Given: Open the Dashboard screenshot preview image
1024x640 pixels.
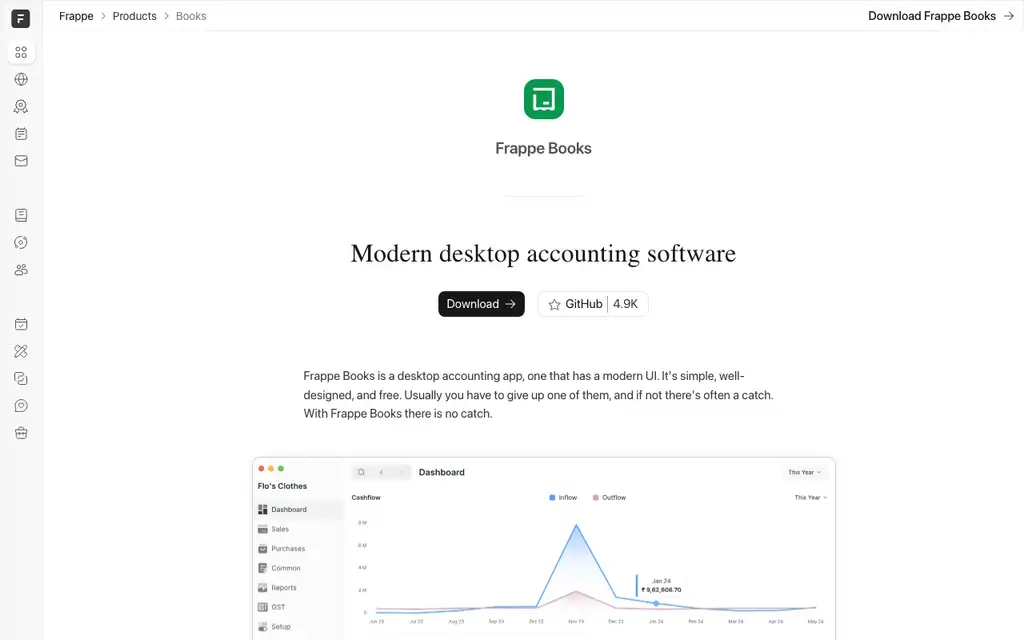Looking at the screenshot, I should 544,549.
